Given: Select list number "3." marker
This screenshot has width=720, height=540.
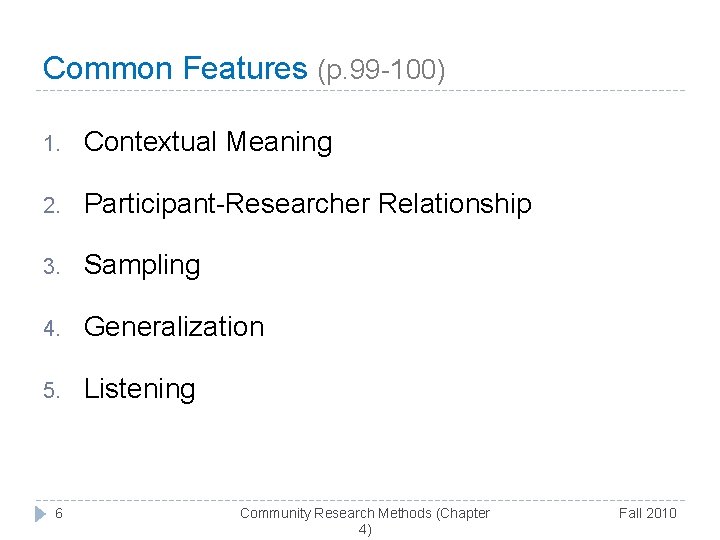Looking at the screenshot, I should (x=52, y=266).
